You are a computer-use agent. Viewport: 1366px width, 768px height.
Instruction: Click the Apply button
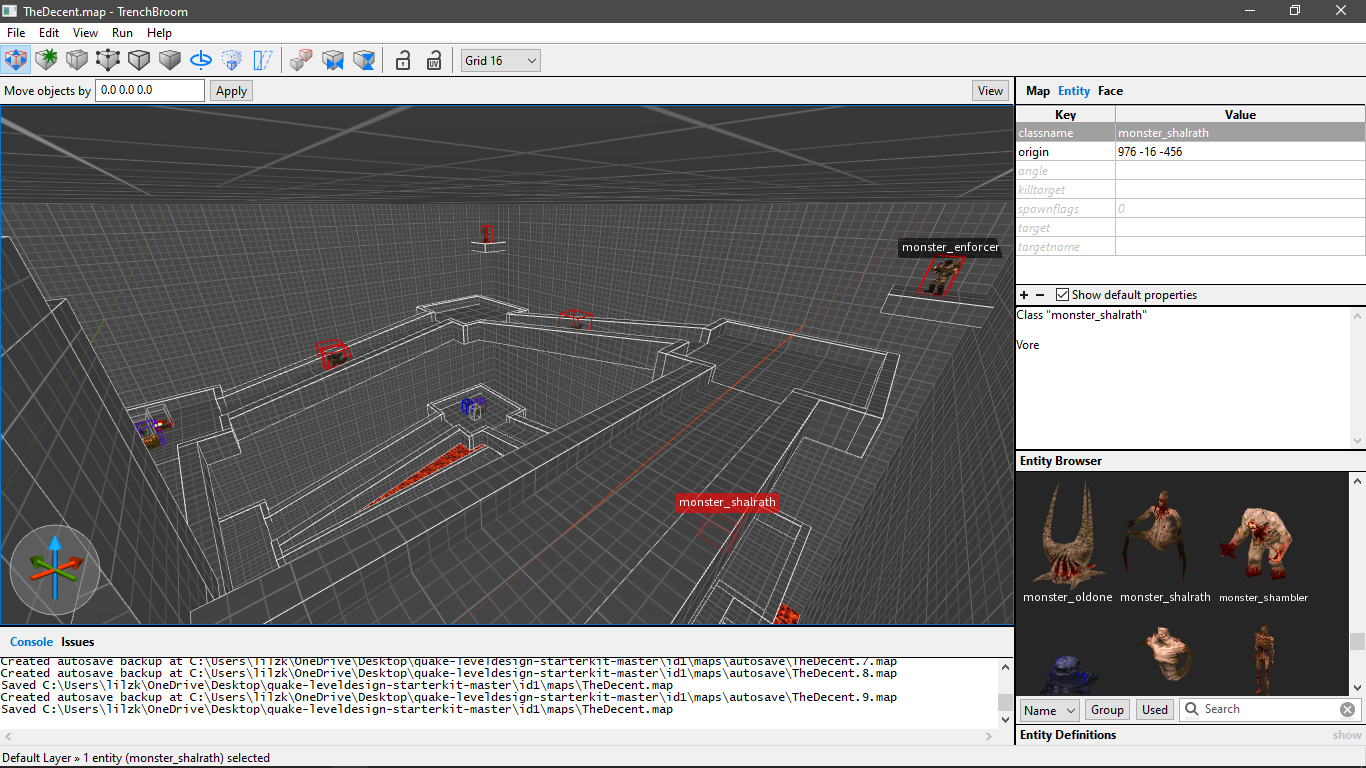(x=231, y=91)
